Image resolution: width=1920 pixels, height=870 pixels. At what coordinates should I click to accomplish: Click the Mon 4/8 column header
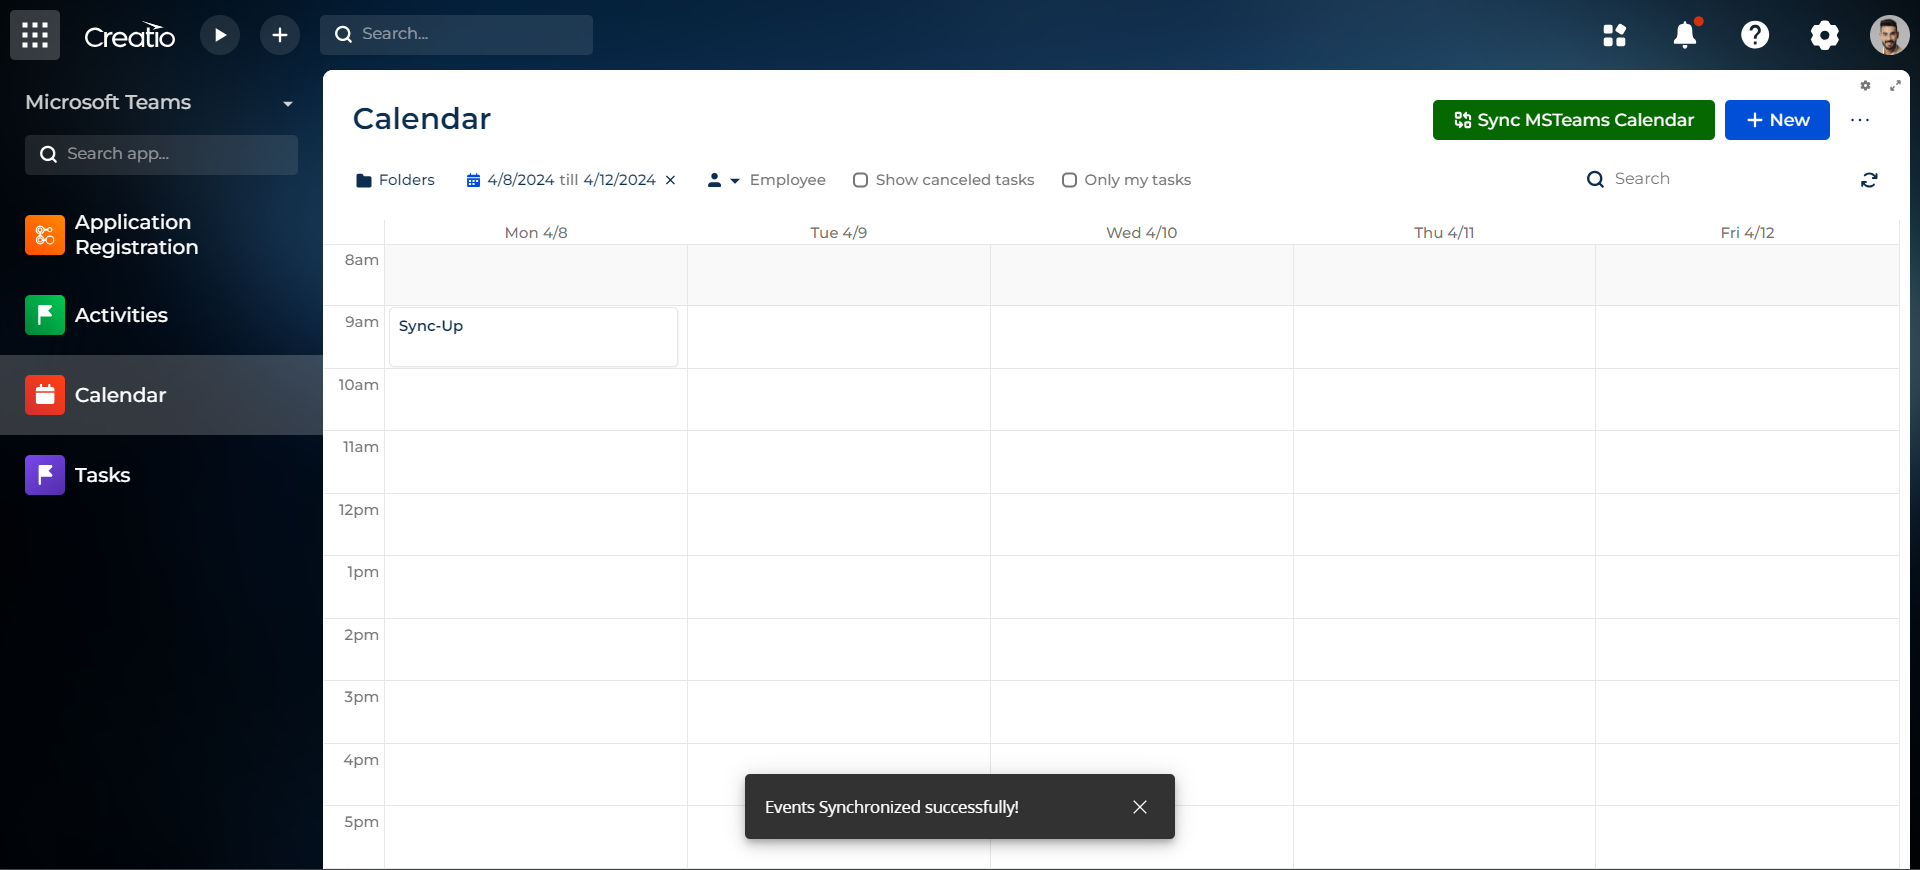click(536, 233)
